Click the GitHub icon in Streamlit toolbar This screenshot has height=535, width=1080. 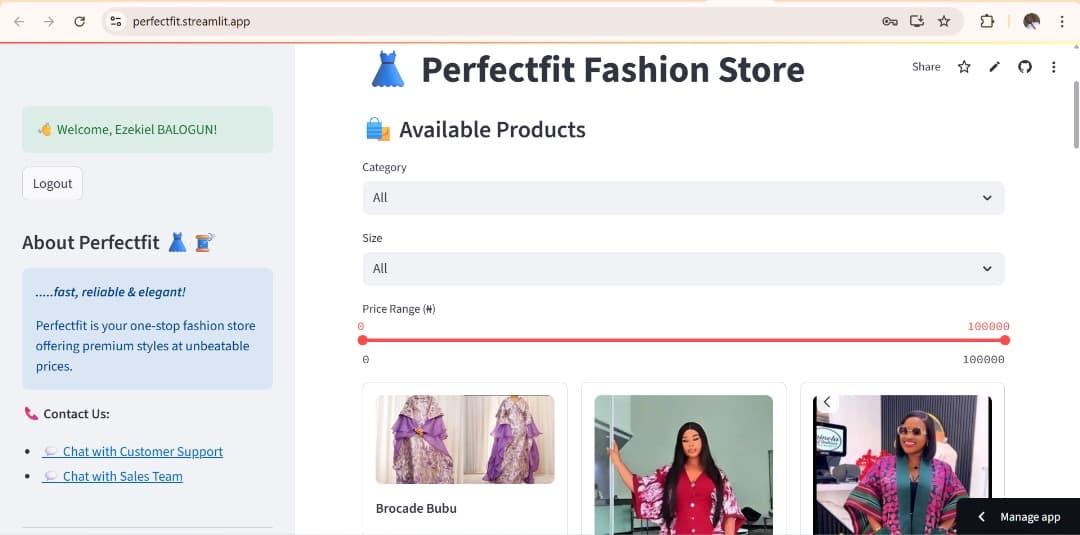pos(1024,67)
